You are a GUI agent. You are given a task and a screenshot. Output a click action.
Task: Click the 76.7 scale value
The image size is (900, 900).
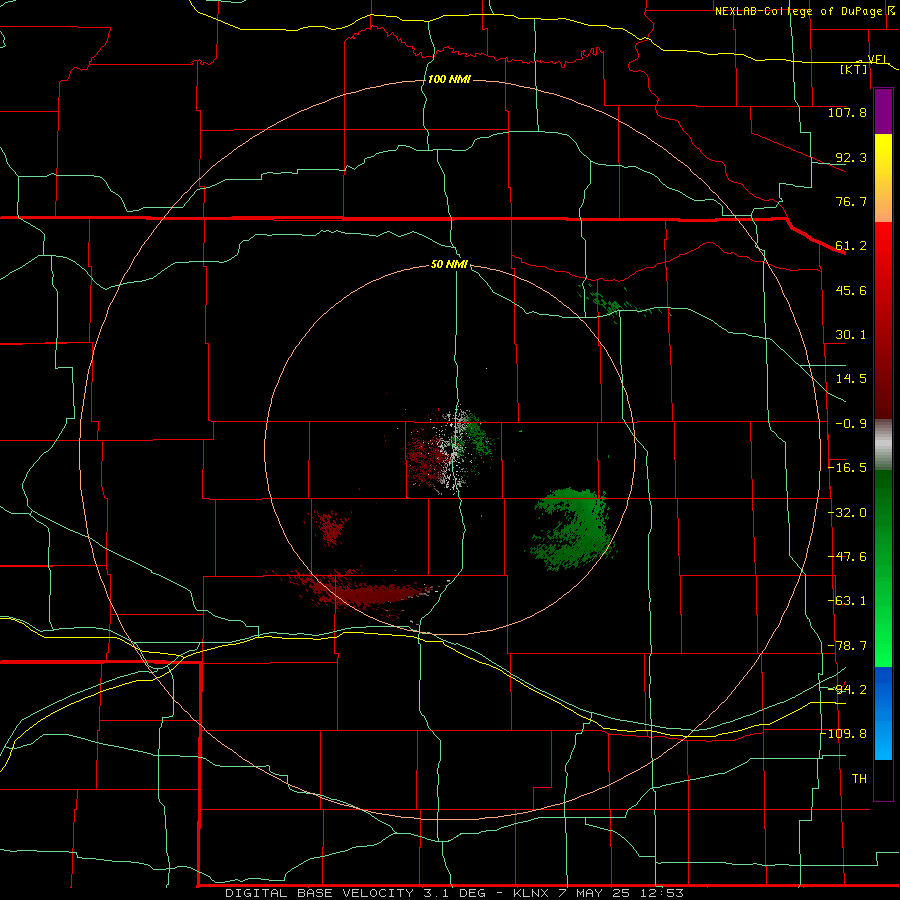click(x=851, y=201)
